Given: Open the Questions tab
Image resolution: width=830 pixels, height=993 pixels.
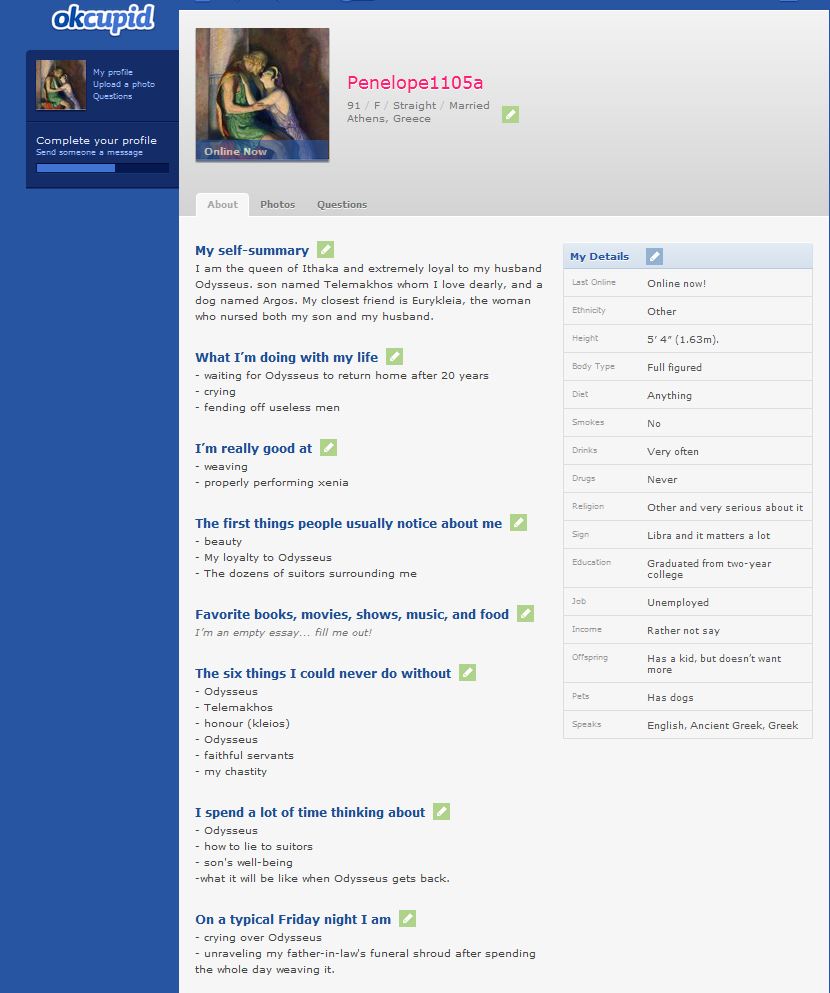Looking at the screenshot, I should pos(342,204).
